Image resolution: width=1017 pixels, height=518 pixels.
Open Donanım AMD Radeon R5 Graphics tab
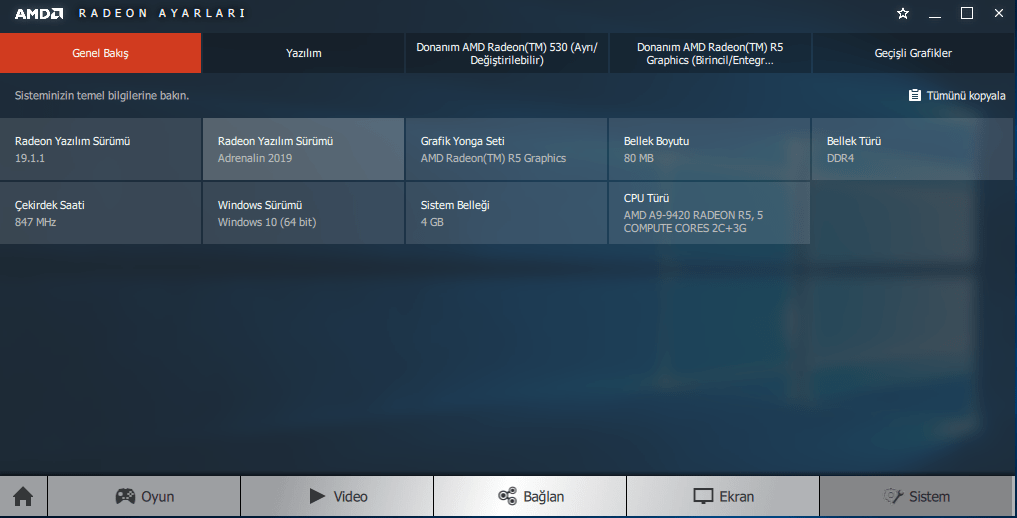(710, 53)
